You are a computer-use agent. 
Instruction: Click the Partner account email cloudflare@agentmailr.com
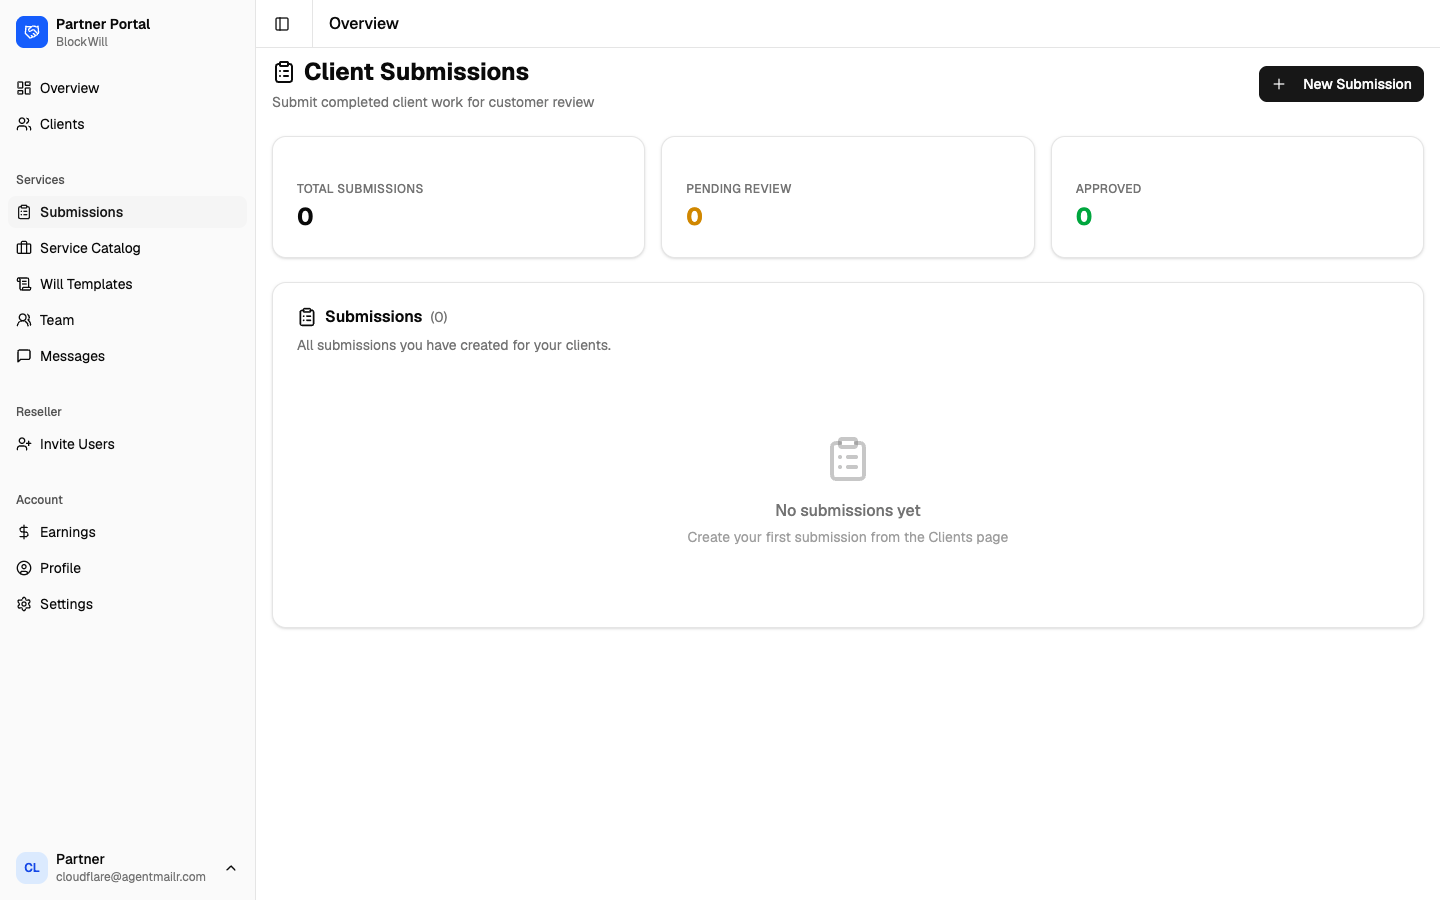point(131,877)
